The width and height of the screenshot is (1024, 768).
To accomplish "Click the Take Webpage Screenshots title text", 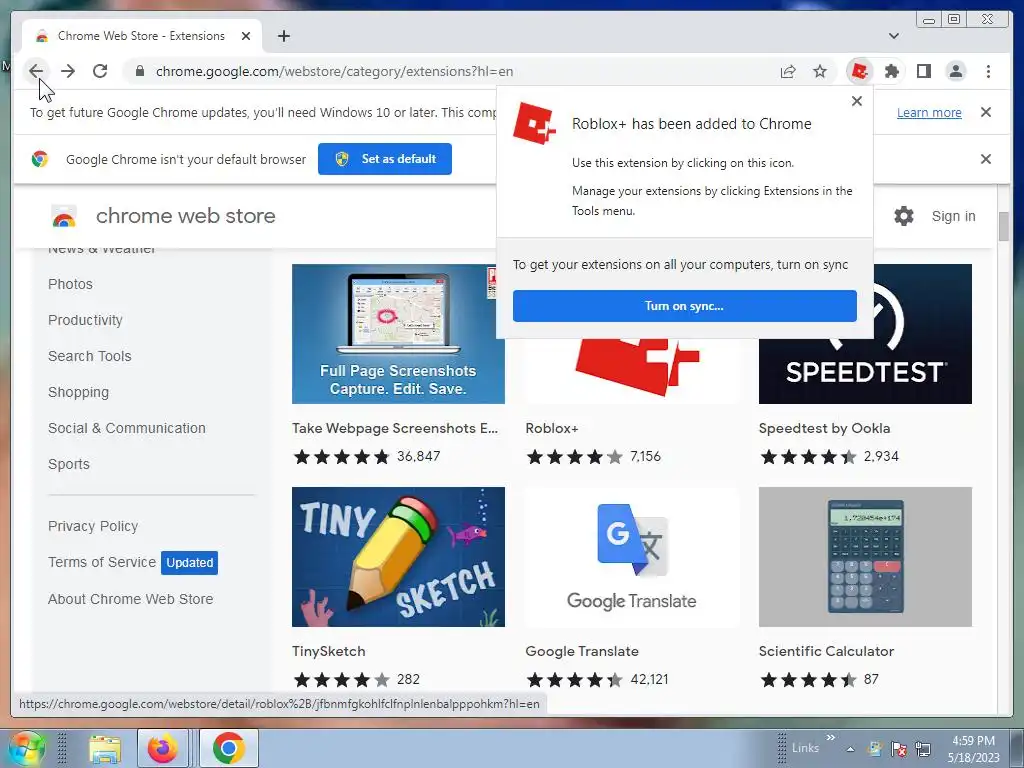I will [394, 428].
